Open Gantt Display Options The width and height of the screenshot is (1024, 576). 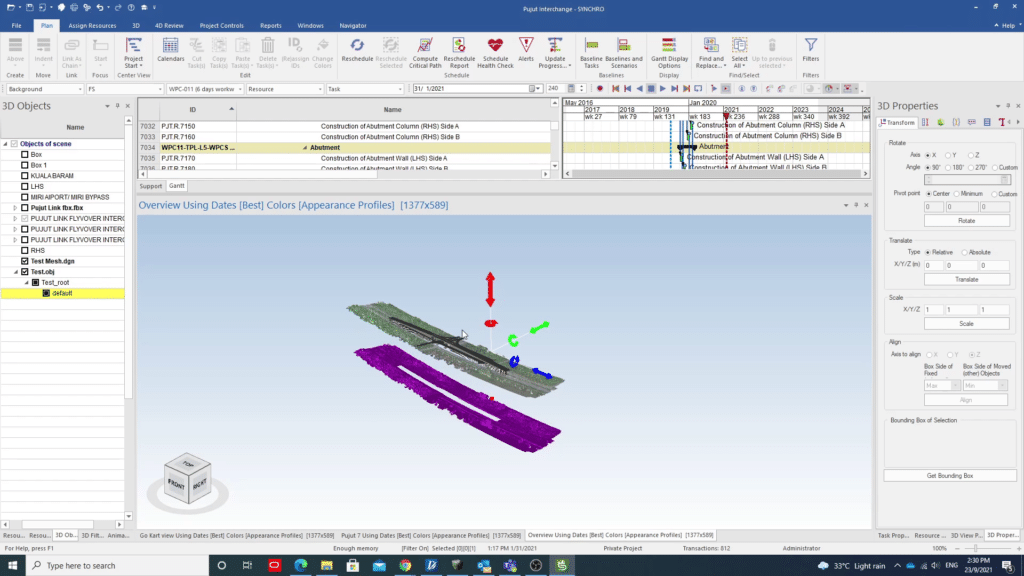(669, 52)
